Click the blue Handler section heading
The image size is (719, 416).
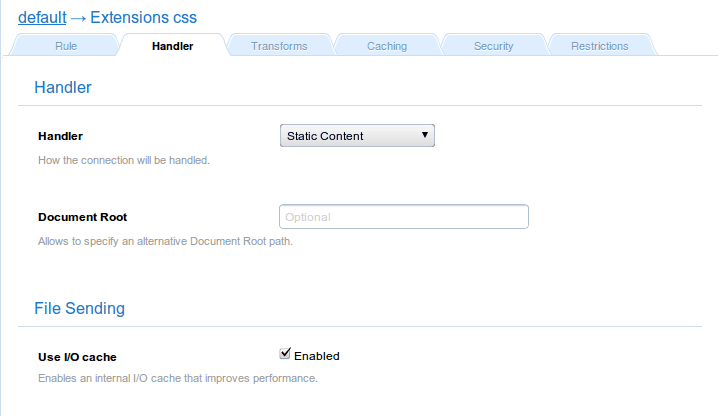click(x=63, y=88)
